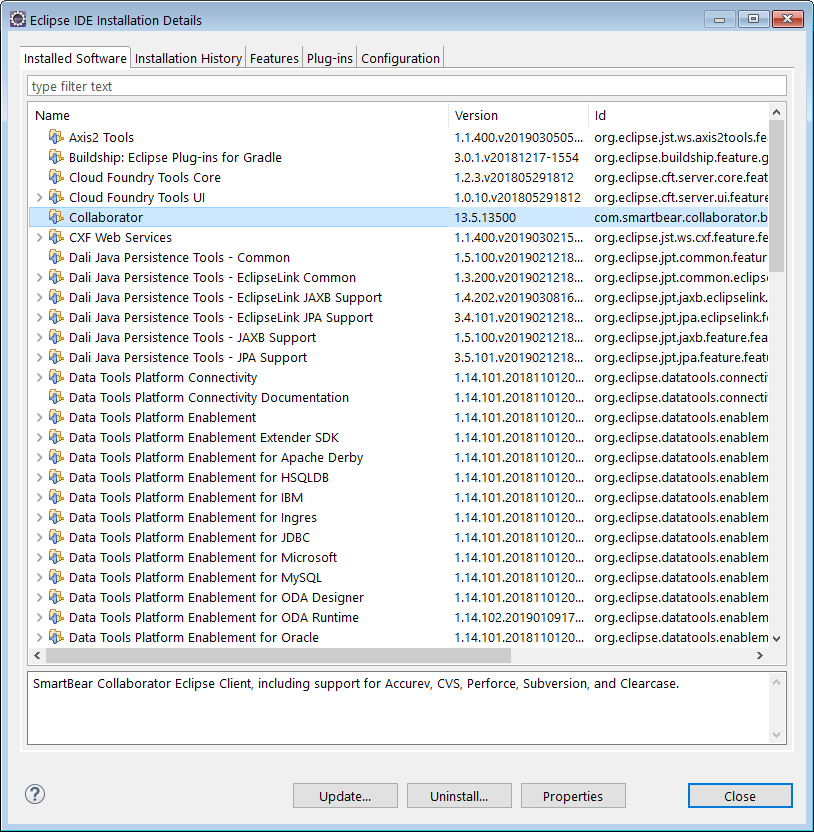Click the type filter text field
The width and height of the screenshot is (814, 832).
pyautogui.click(x=406, y=86)
